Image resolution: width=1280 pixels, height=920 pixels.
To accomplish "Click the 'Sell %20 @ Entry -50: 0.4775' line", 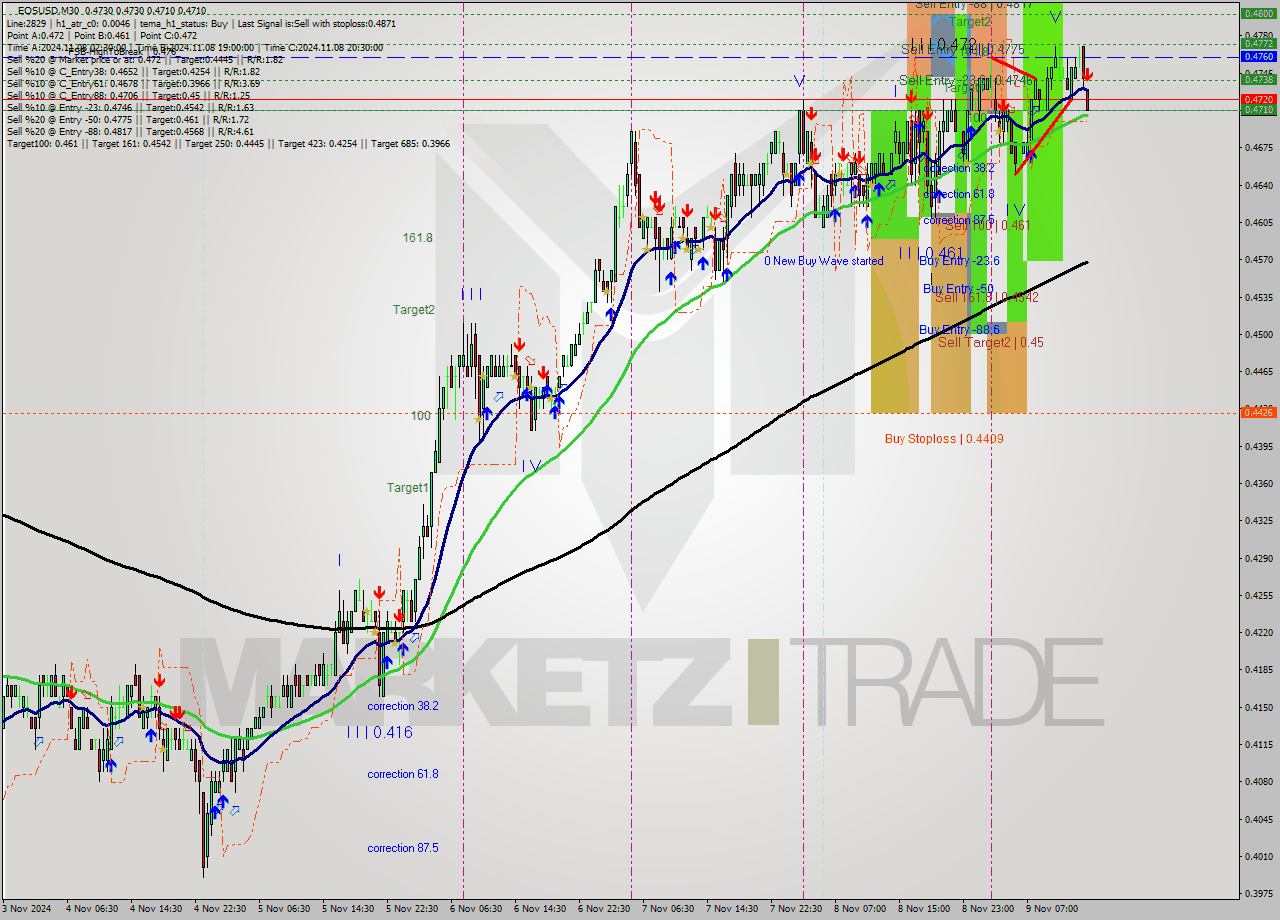I will click(129, 120).
